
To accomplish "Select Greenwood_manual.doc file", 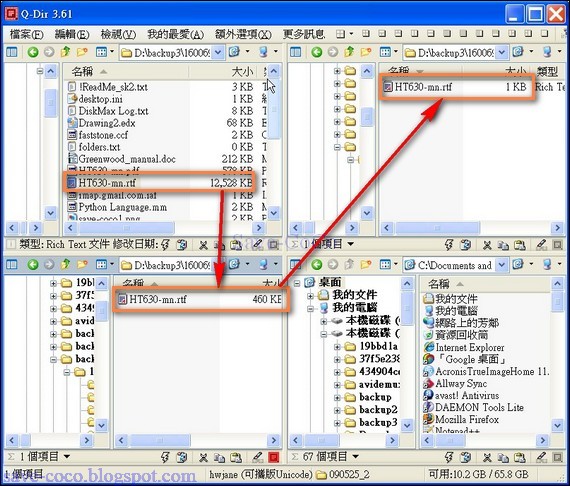I will [x=122, y=159].
